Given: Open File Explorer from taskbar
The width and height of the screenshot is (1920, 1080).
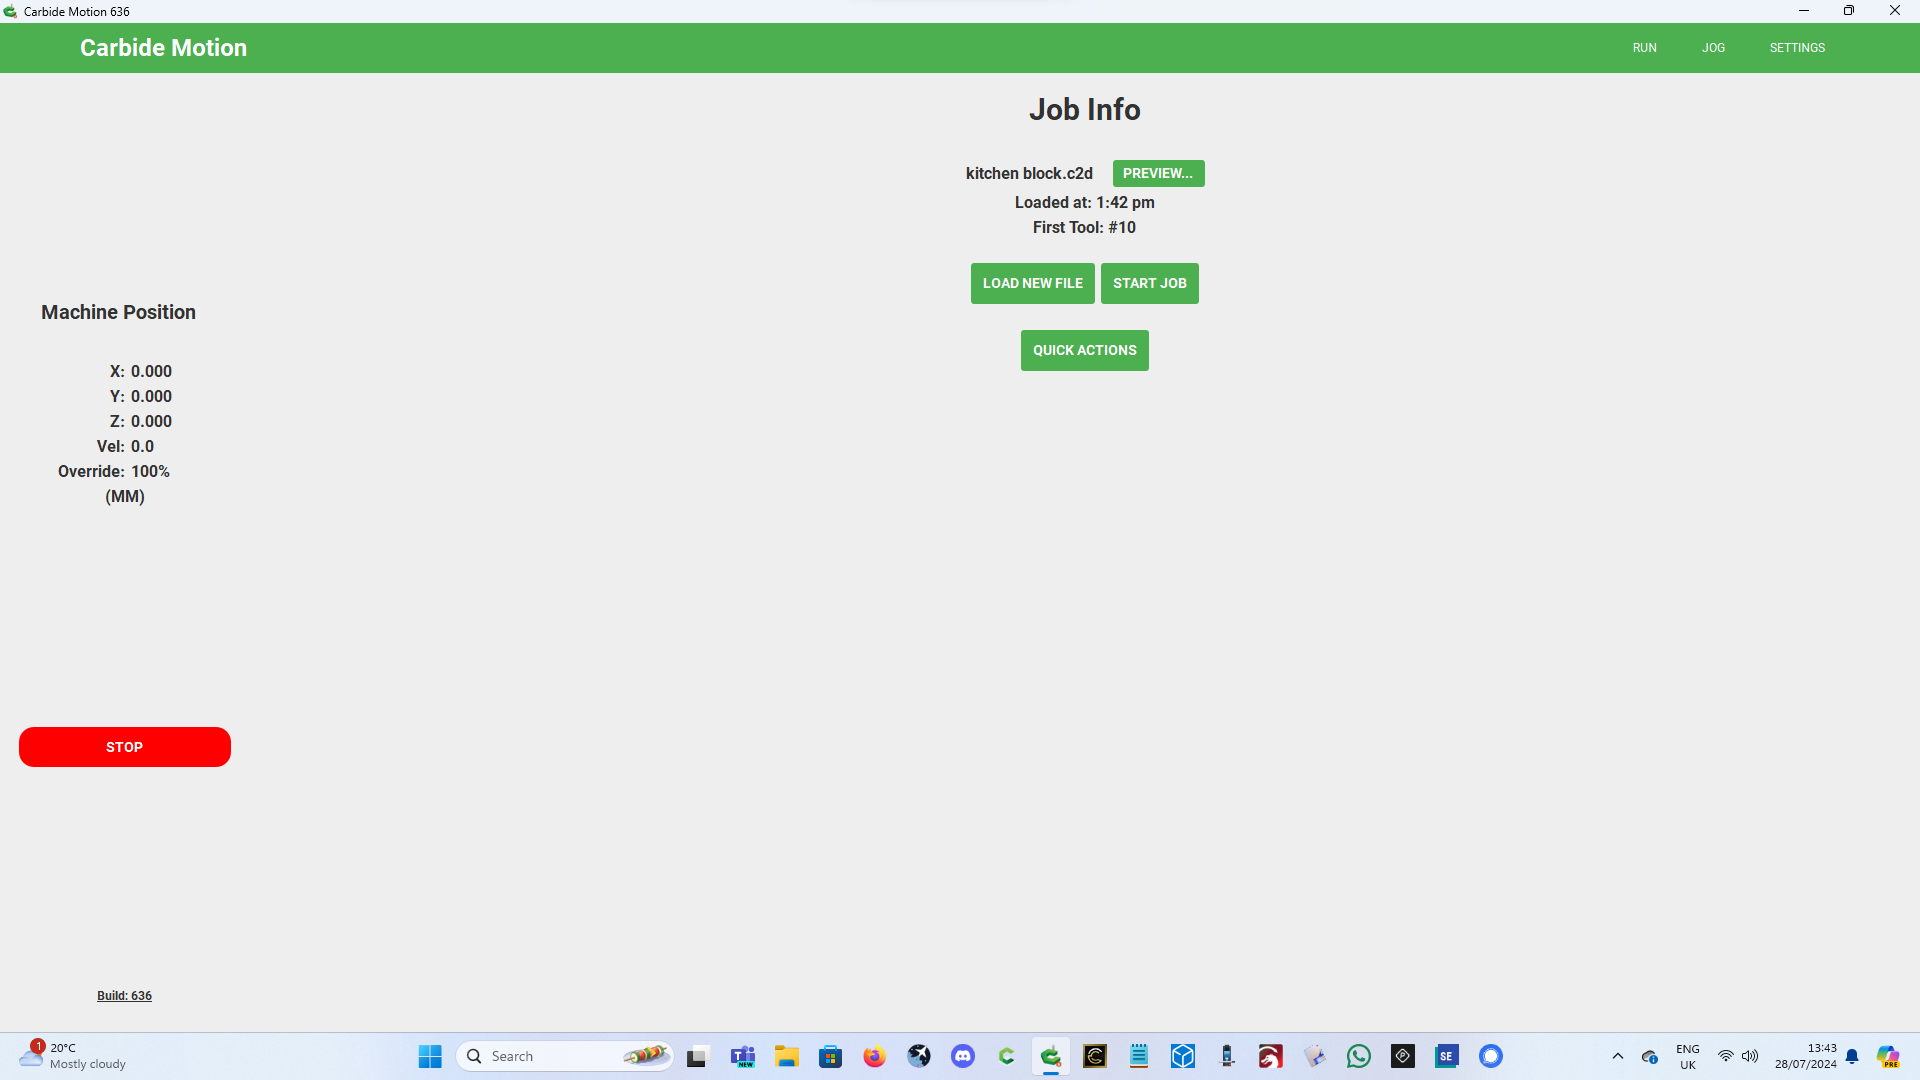Looking at the screenshot, I should [787, 1056].
